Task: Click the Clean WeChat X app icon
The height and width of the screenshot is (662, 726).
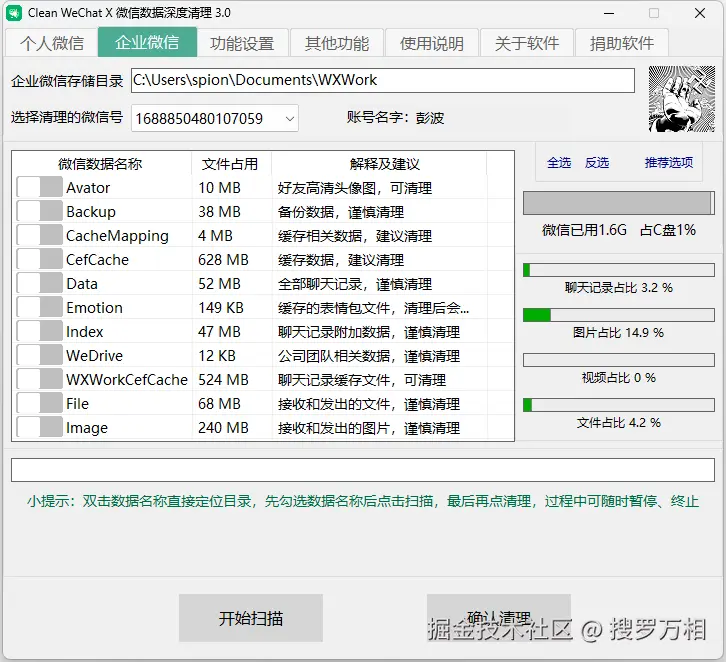Action: point(14,13)
